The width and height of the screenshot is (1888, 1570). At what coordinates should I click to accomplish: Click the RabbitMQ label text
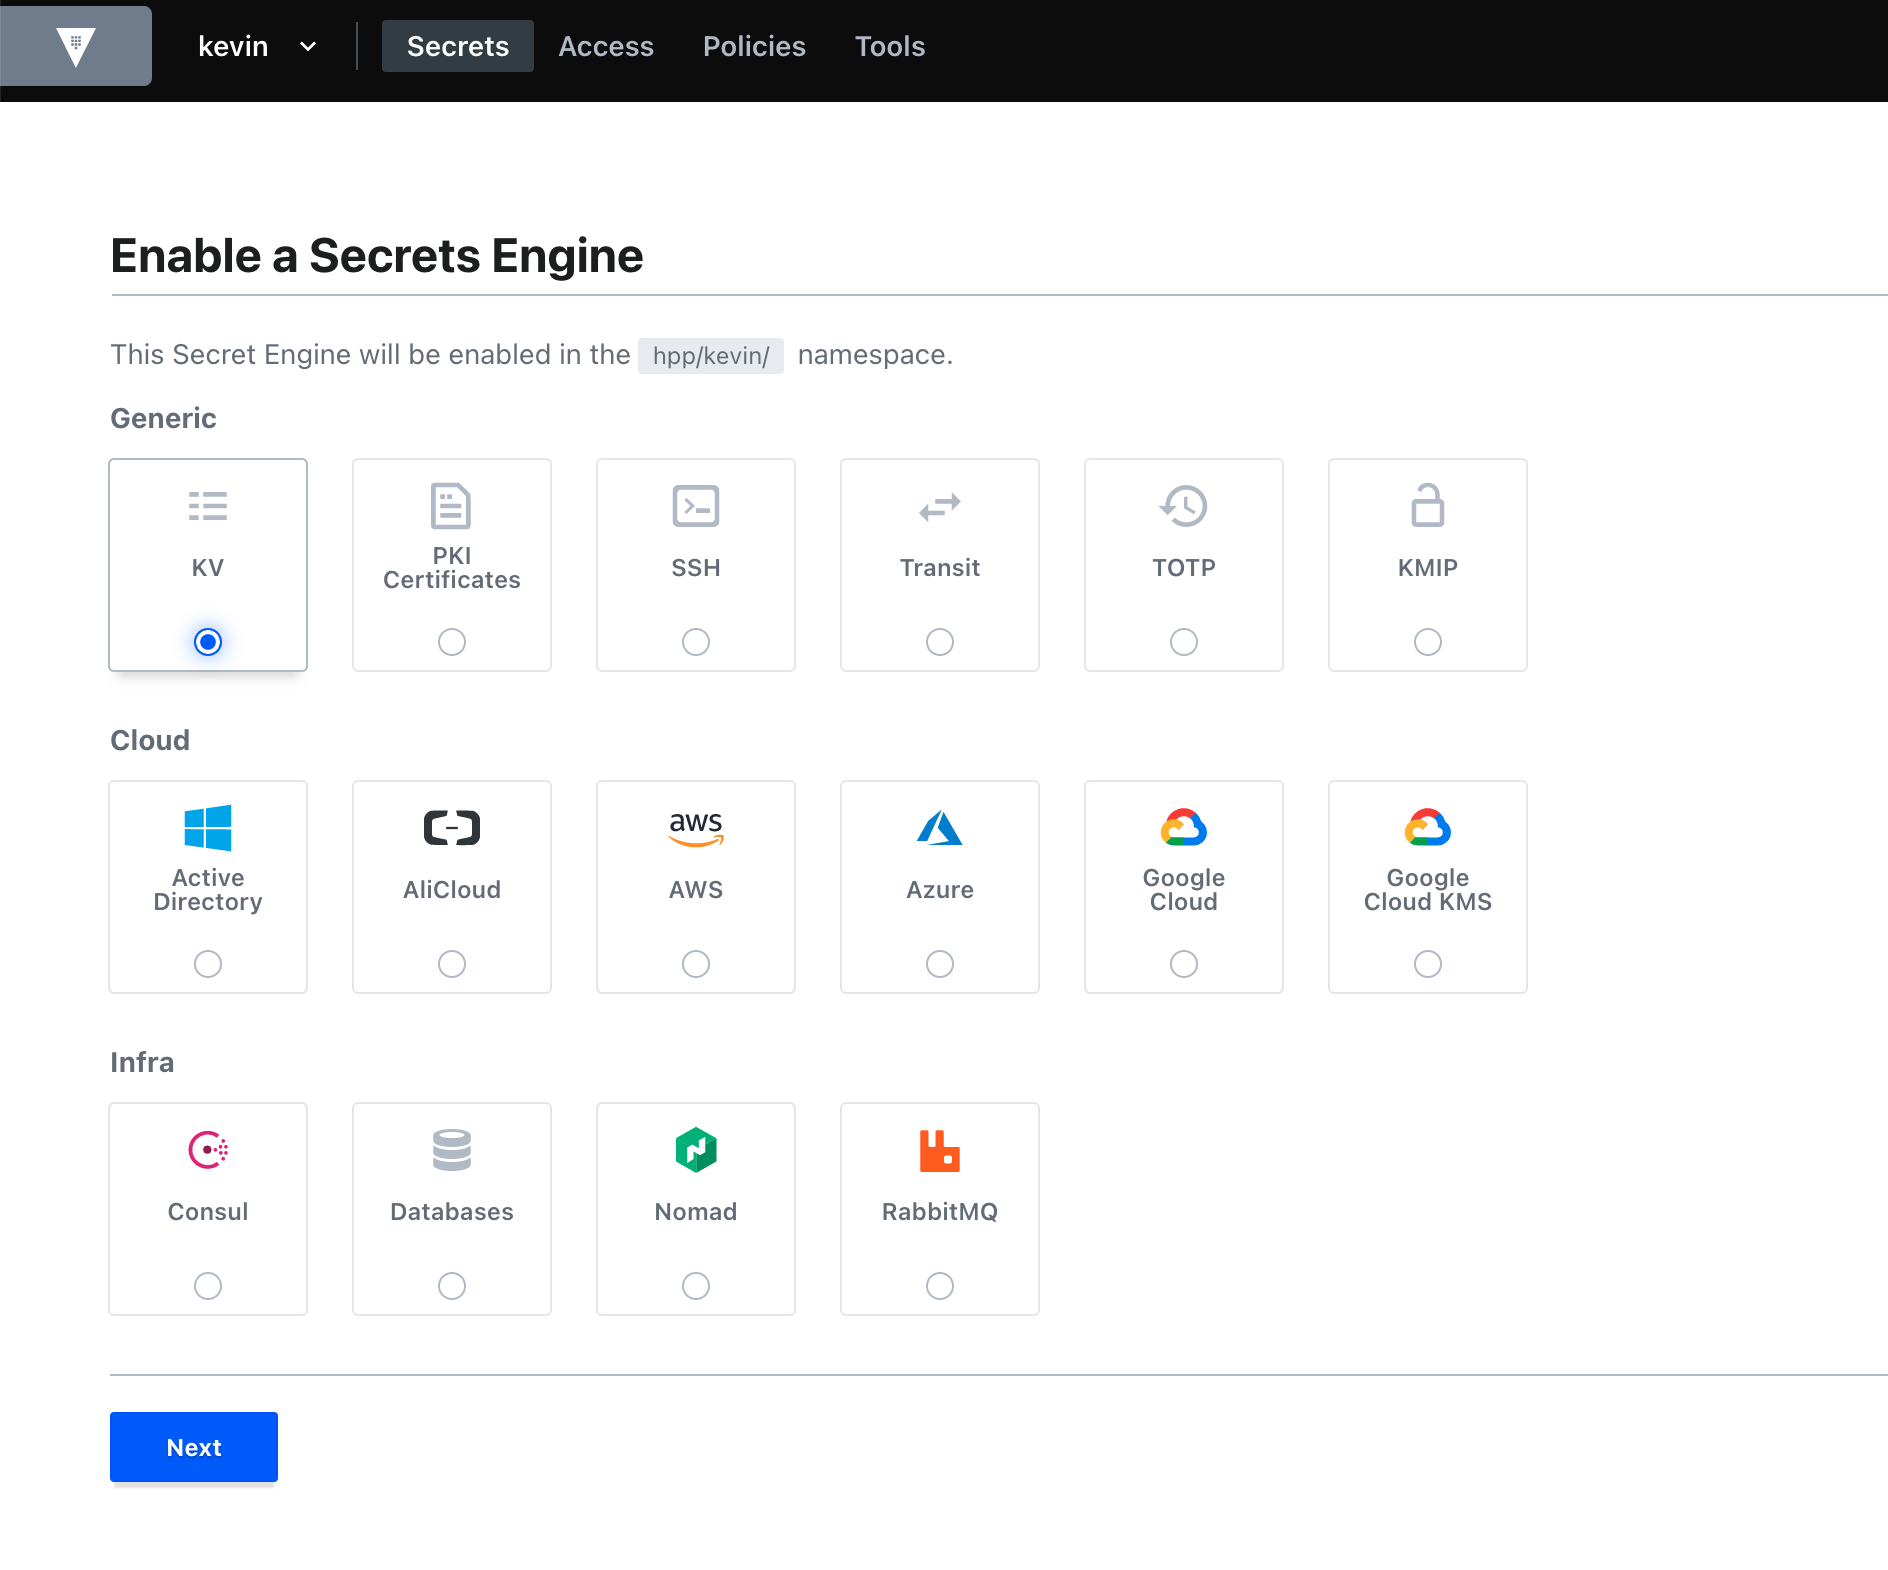click(x=940, y=1212)
